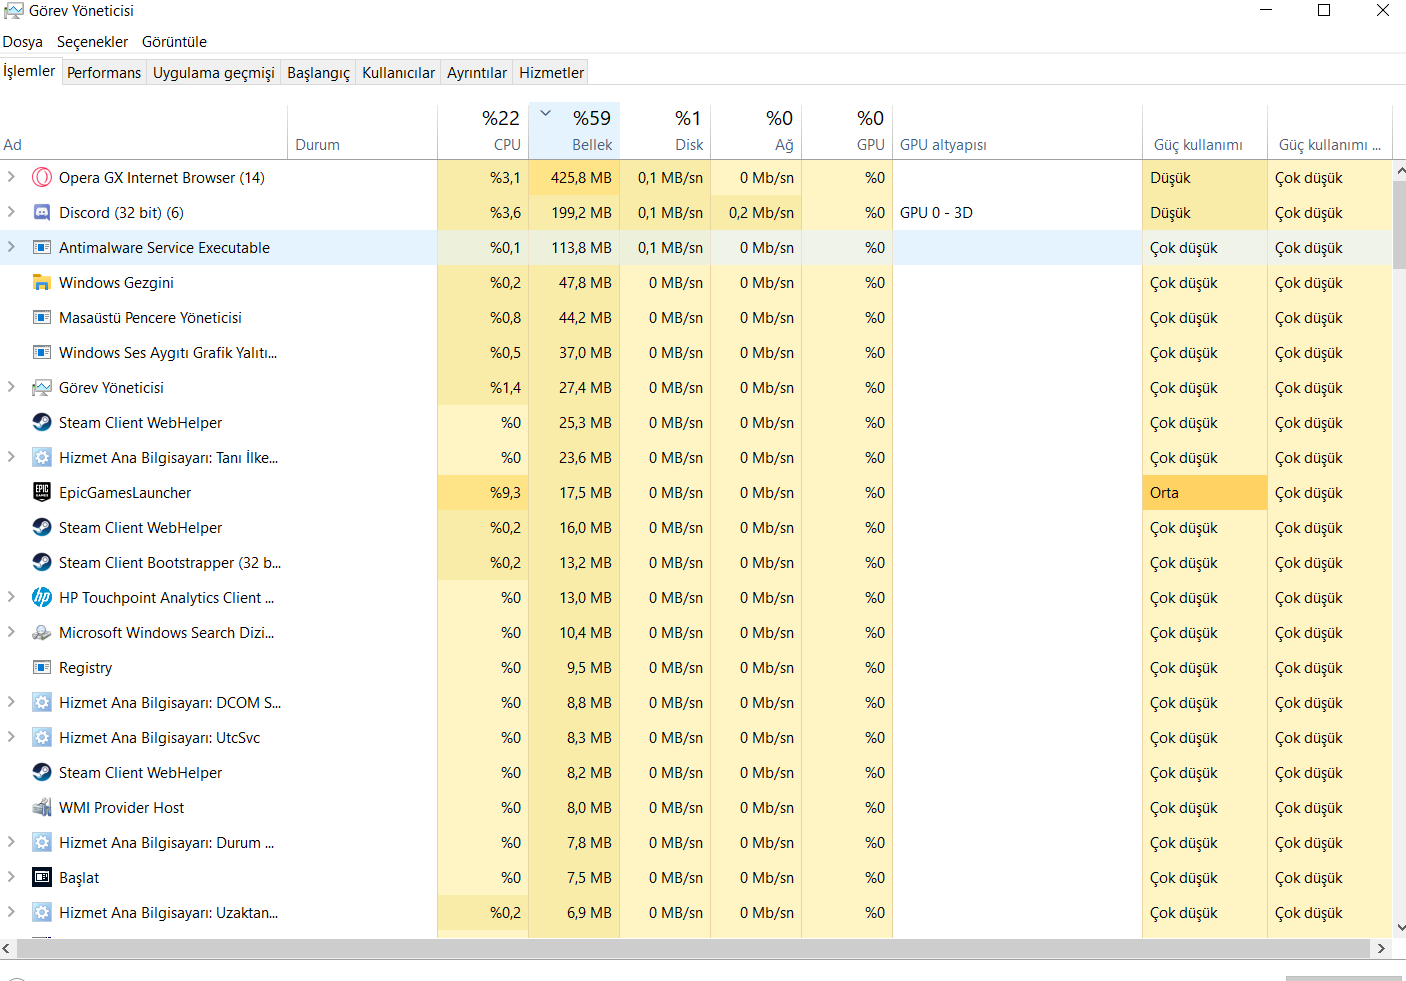Open the Başlangıç tab
This screenshot has height=981, width=1406.
pyautogui.click(x=318, y=73)
